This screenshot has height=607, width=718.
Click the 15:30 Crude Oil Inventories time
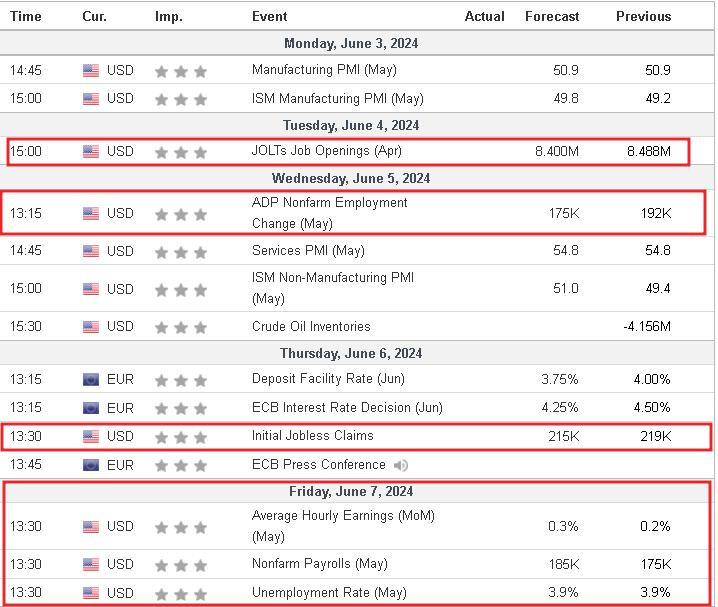click(26, 327)
